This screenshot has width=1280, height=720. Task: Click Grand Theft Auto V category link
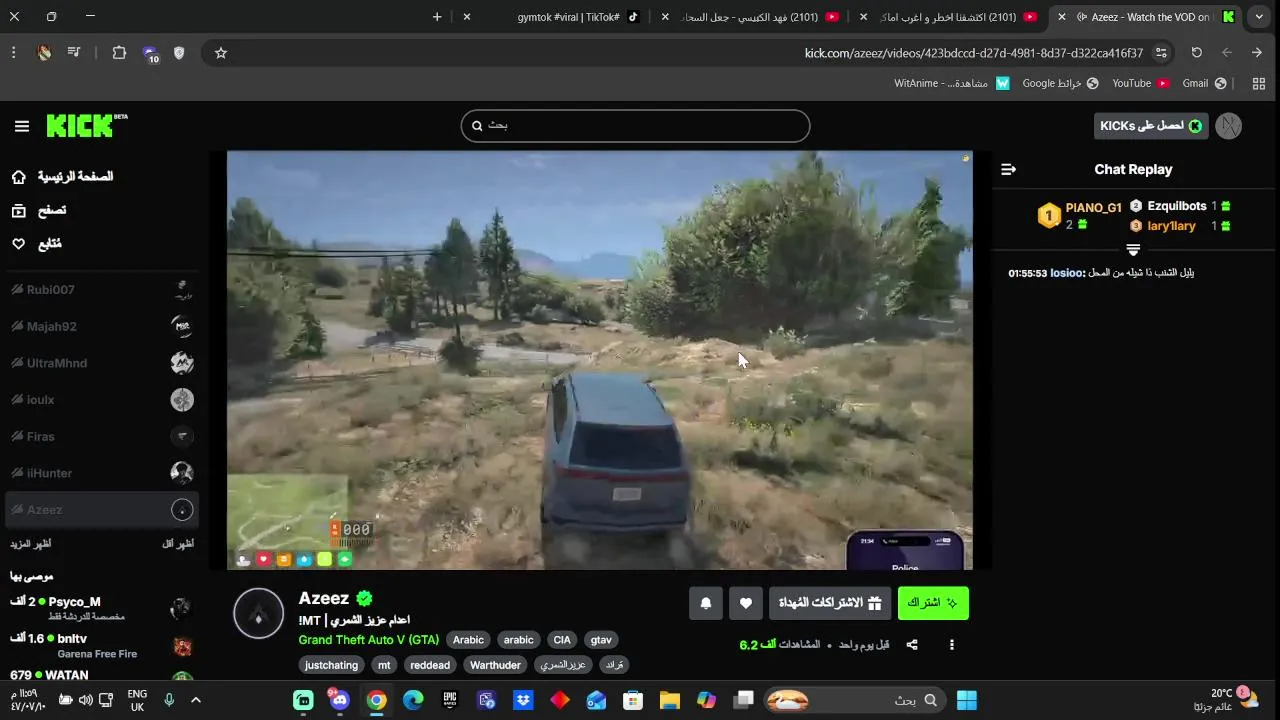tap(368, 640)
